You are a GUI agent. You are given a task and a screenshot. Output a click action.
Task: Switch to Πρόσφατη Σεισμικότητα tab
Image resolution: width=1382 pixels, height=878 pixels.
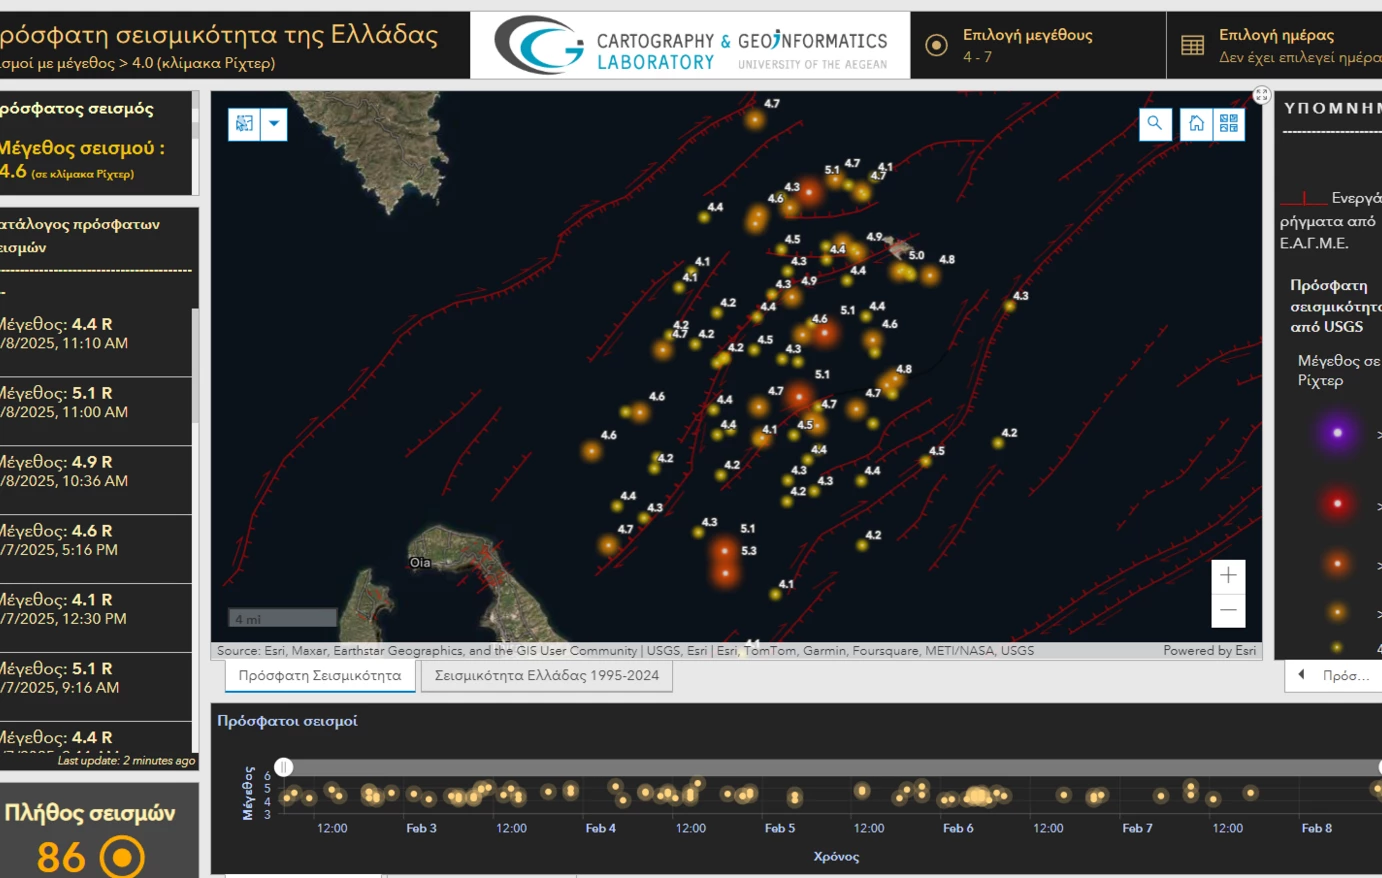tap(320, 676)
